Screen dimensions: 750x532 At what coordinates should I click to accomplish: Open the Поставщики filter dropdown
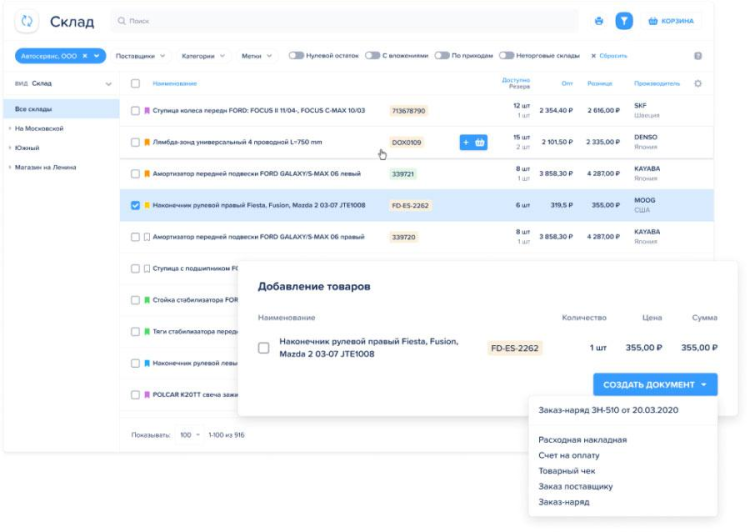140,56
